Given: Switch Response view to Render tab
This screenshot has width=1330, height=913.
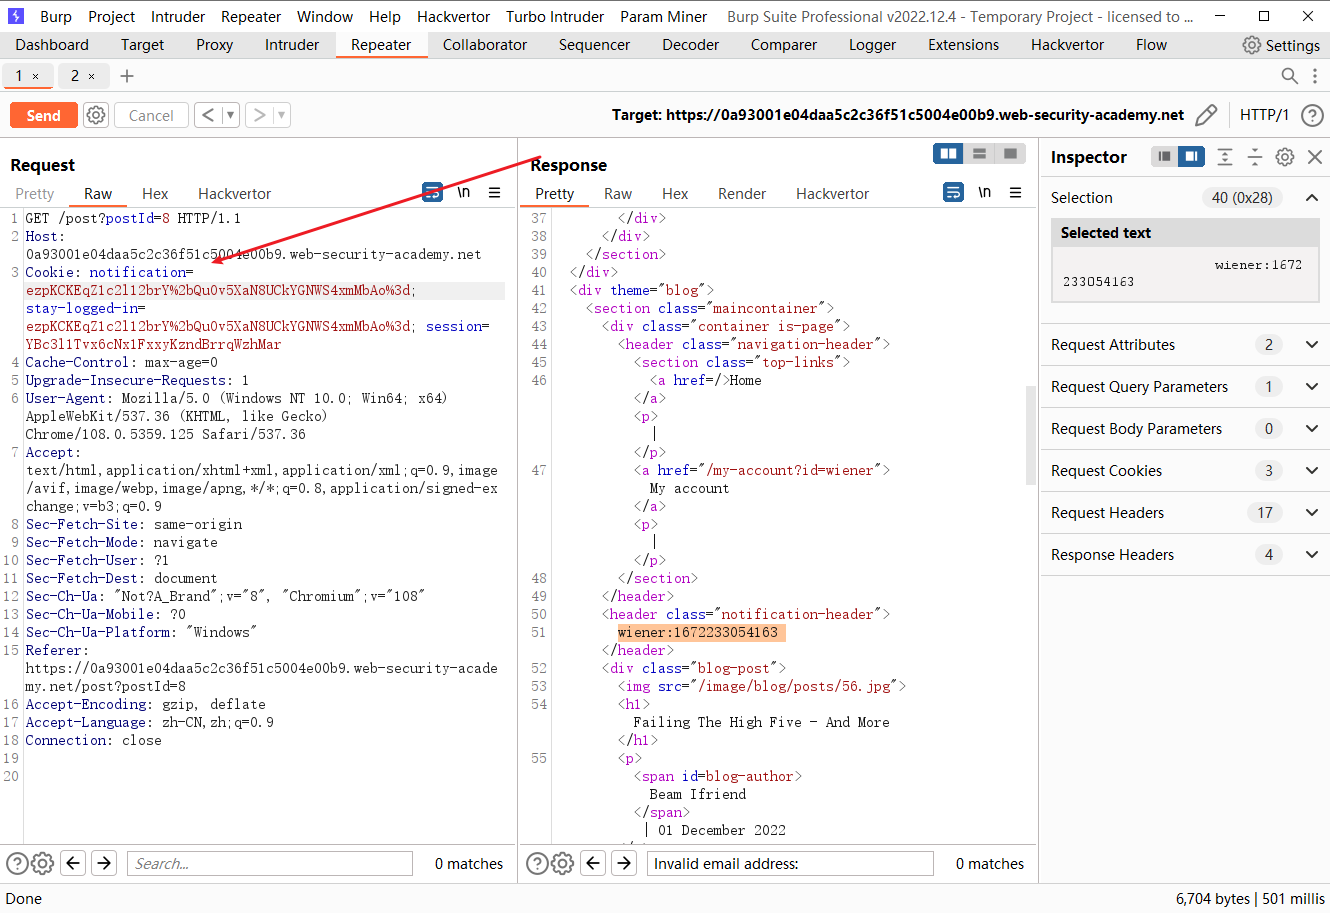Looking at the screenshot, I should tap(741, 193).
